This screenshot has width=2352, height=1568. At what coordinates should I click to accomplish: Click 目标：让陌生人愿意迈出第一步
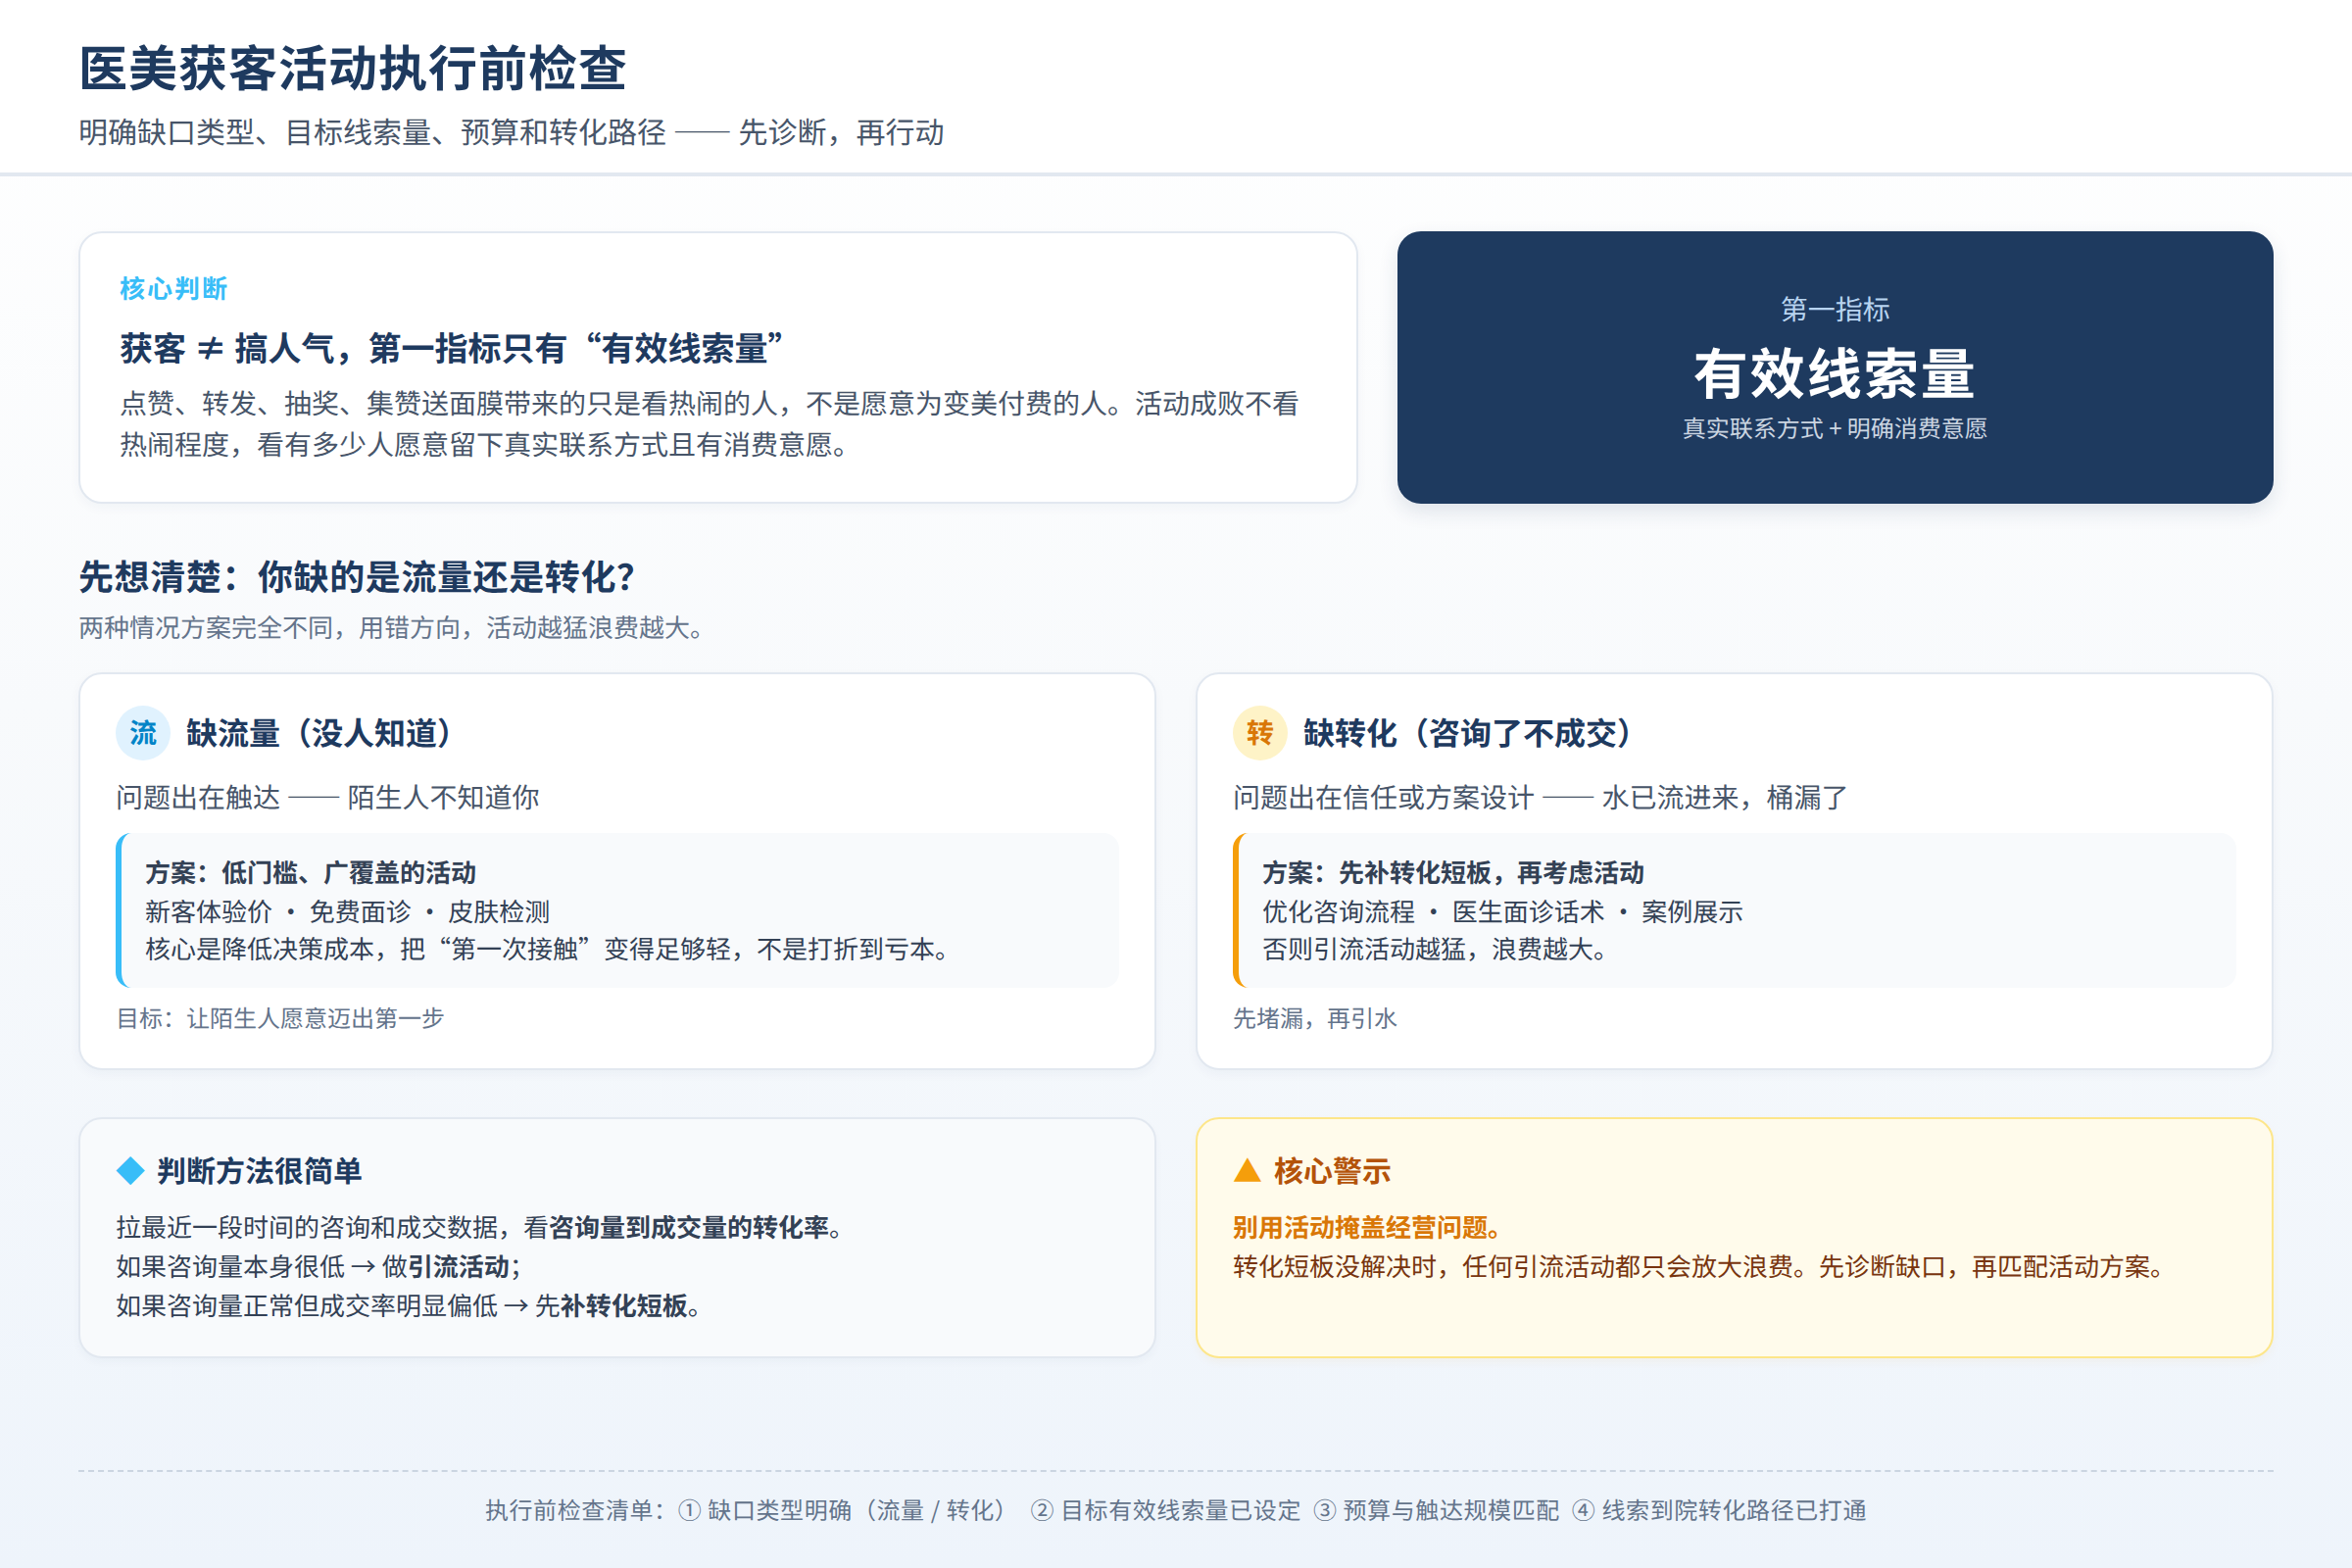point(280,1018)
